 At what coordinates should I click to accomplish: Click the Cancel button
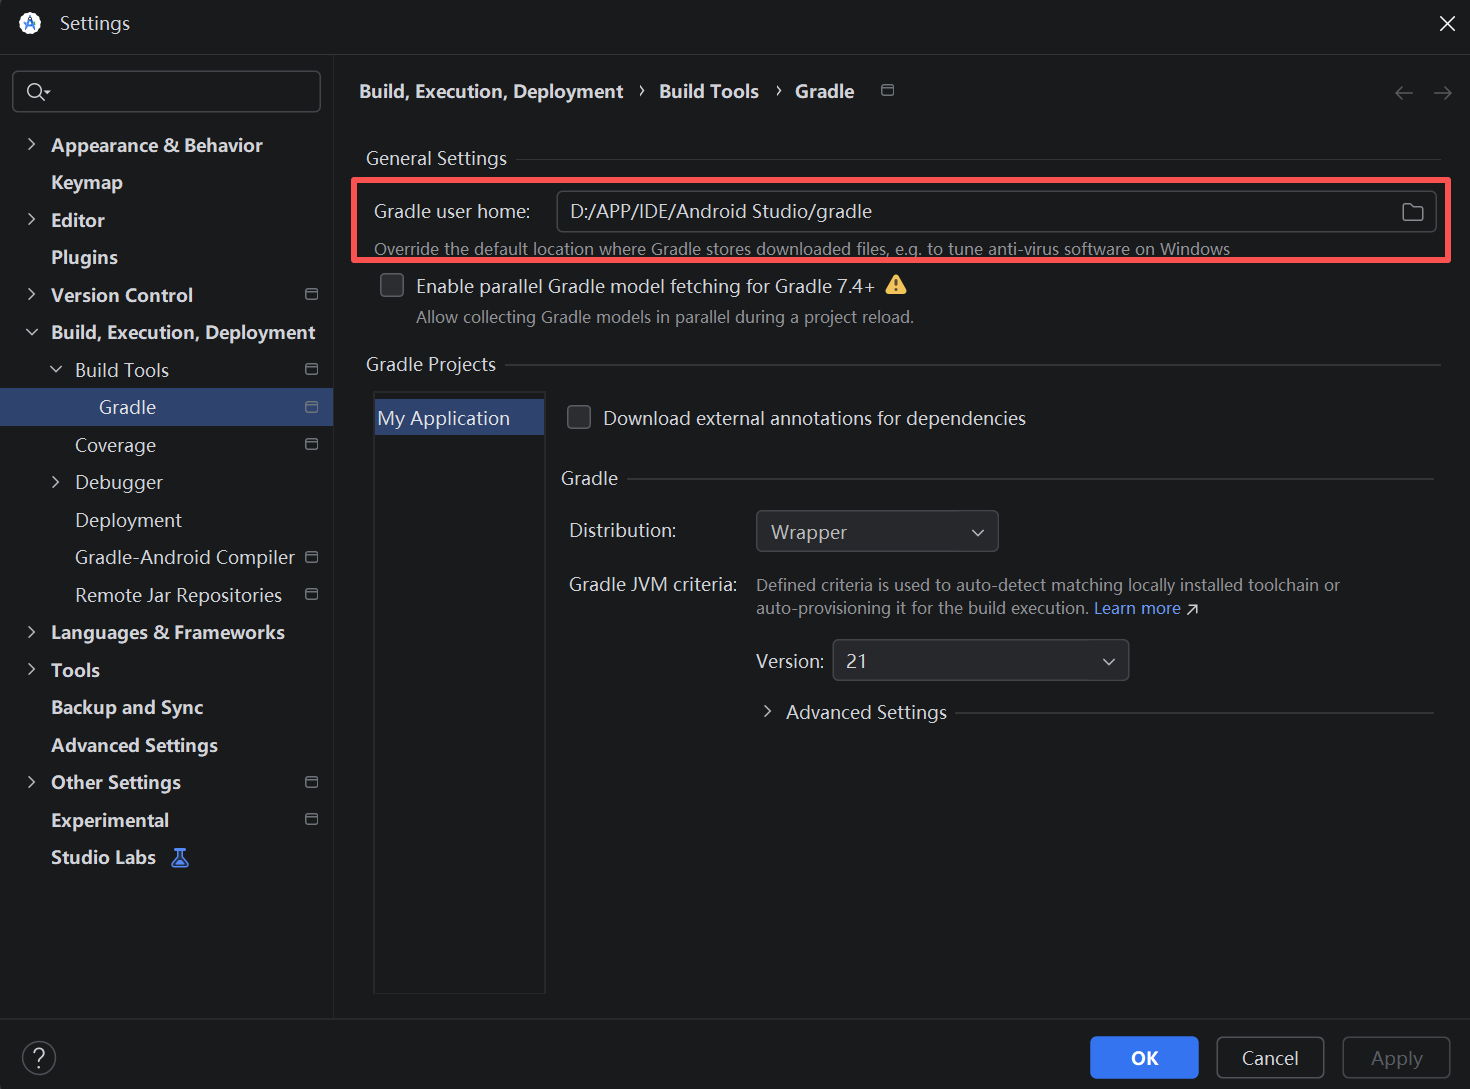point(1270,1058)
